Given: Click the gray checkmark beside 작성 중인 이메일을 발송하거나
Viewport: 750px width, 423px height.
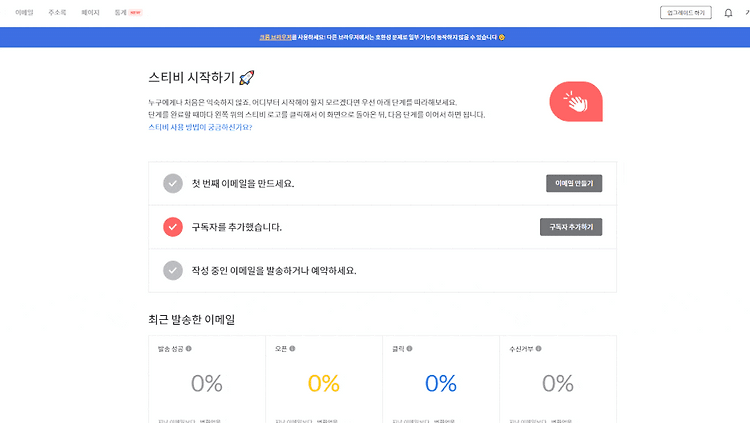Looking at the screenshot, I should pos(173,270).
